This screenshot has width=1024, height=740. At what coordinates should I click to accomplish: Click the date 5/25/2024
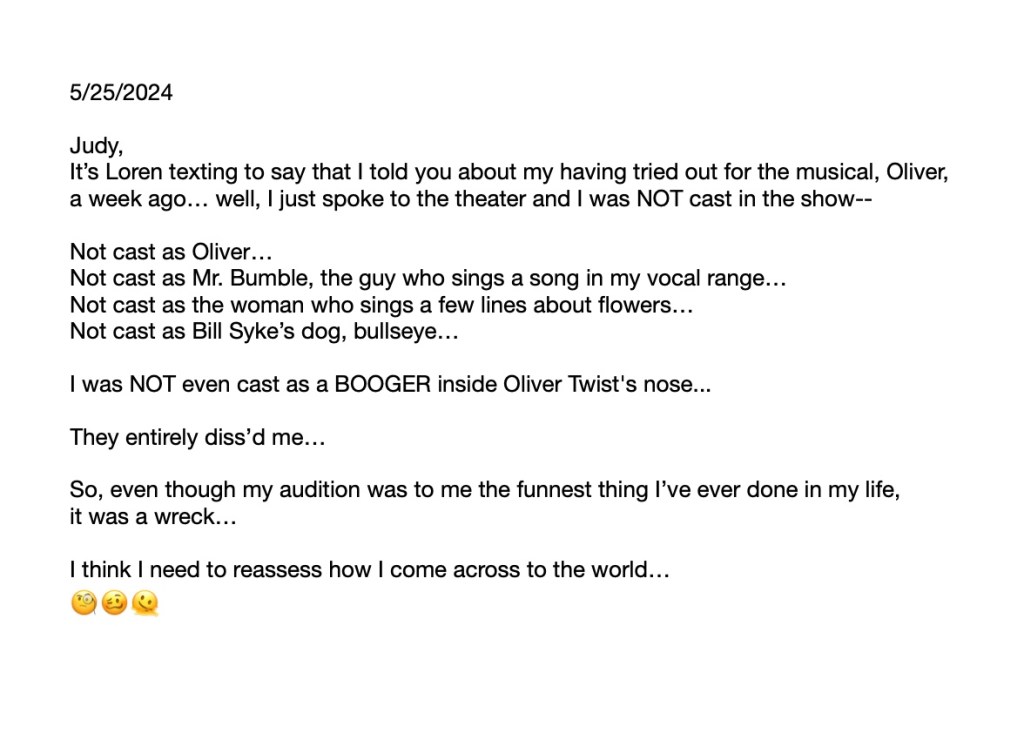coord(121,93)
